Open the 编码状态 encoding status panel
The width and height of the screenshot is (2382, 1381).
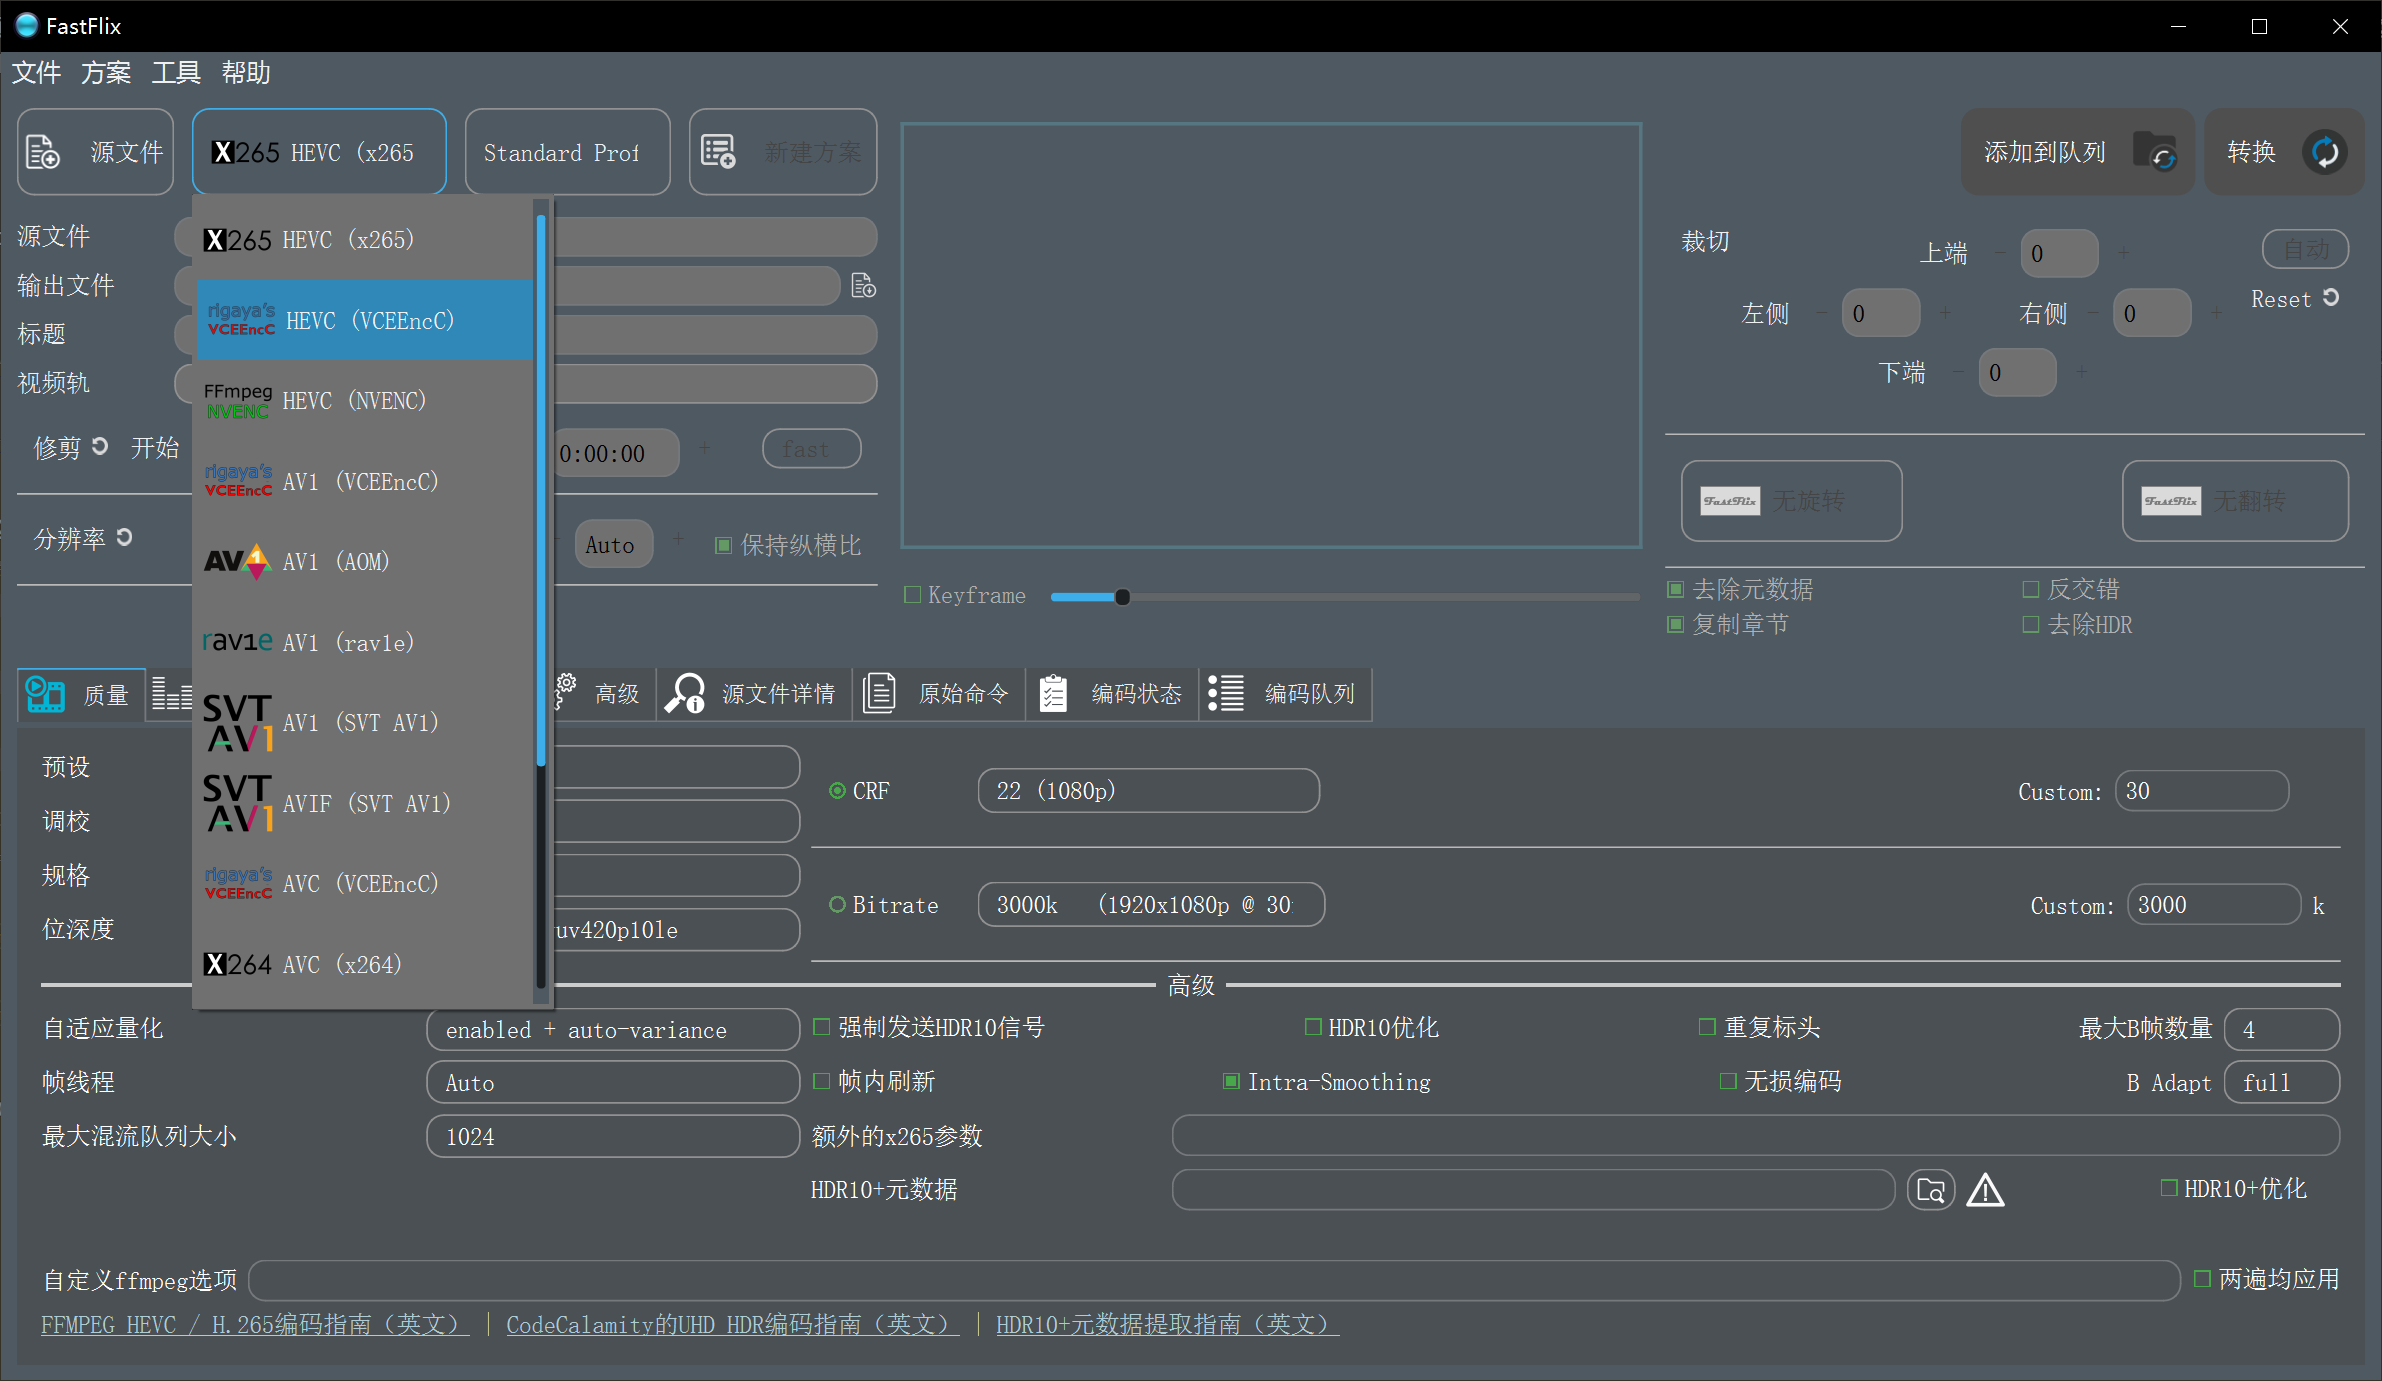[x=1053, y=693]
